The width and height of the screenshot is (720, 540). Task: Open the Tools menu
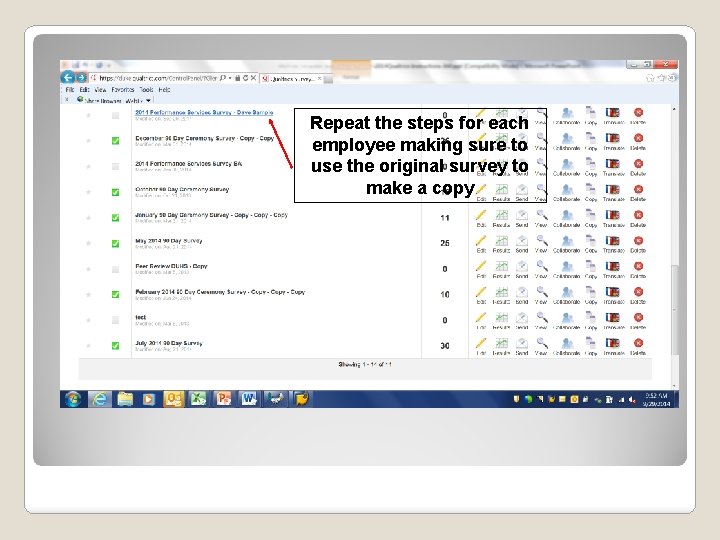[x=146, y=90]
